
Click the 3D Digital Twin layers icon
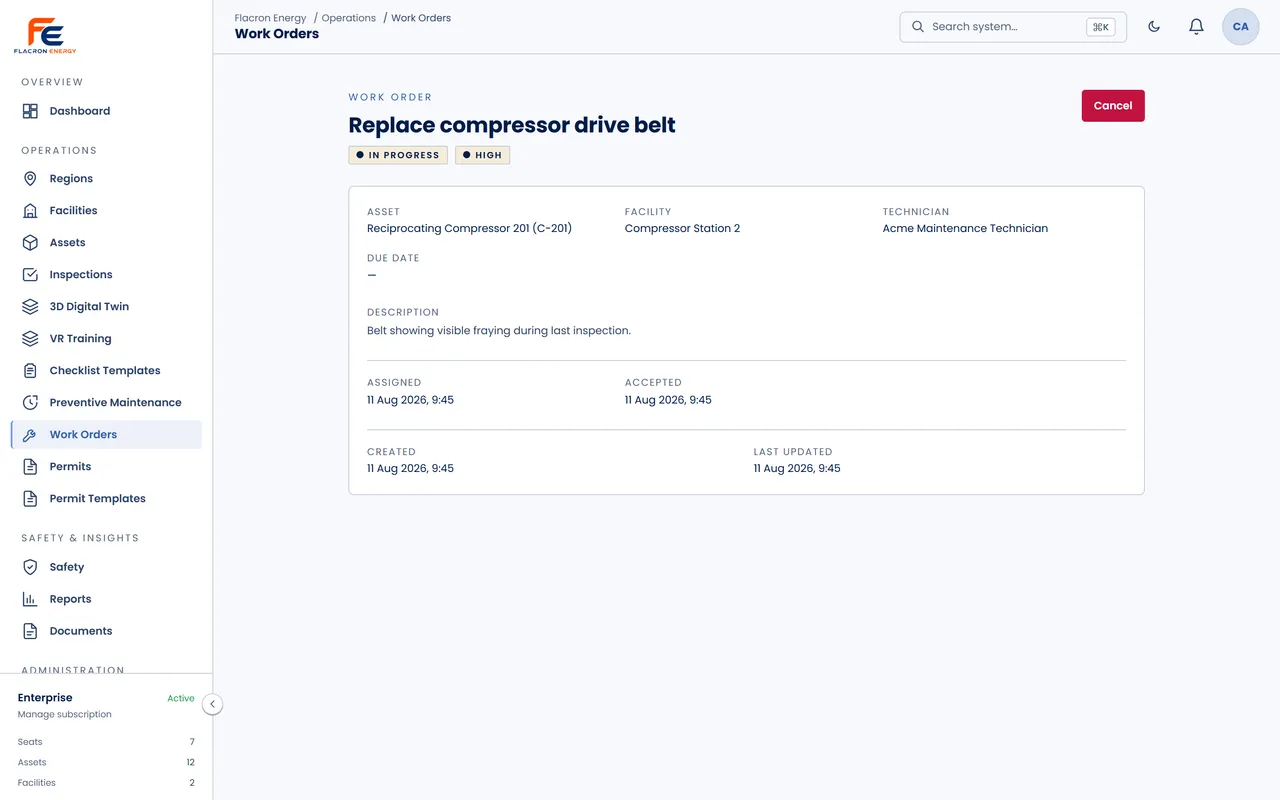30,307
